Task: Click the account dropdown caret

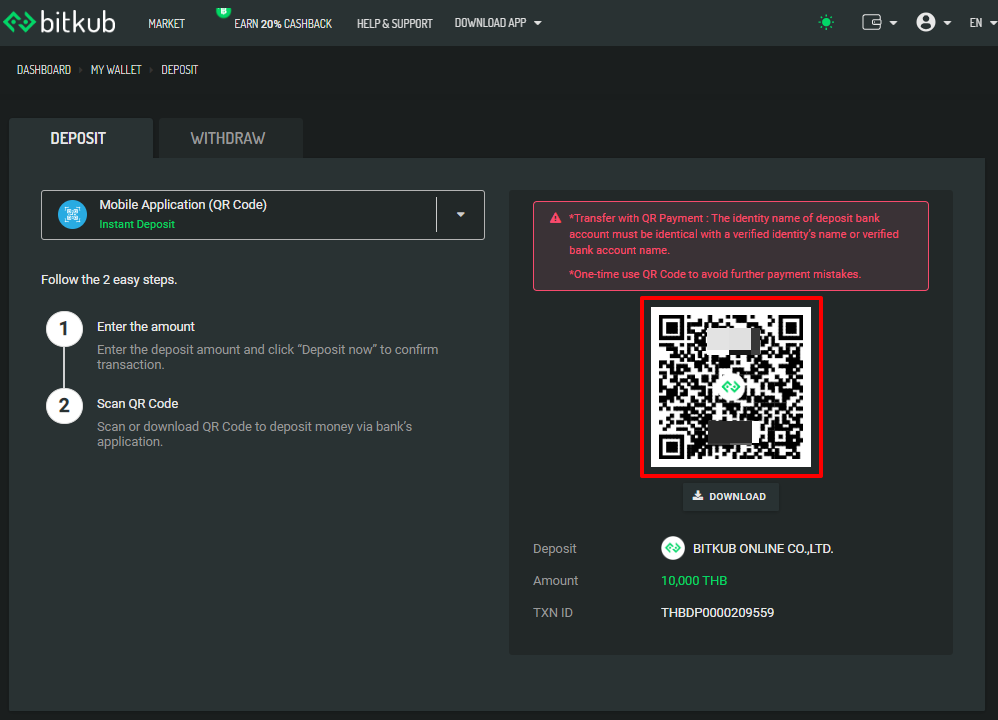Action: point(947,23)
